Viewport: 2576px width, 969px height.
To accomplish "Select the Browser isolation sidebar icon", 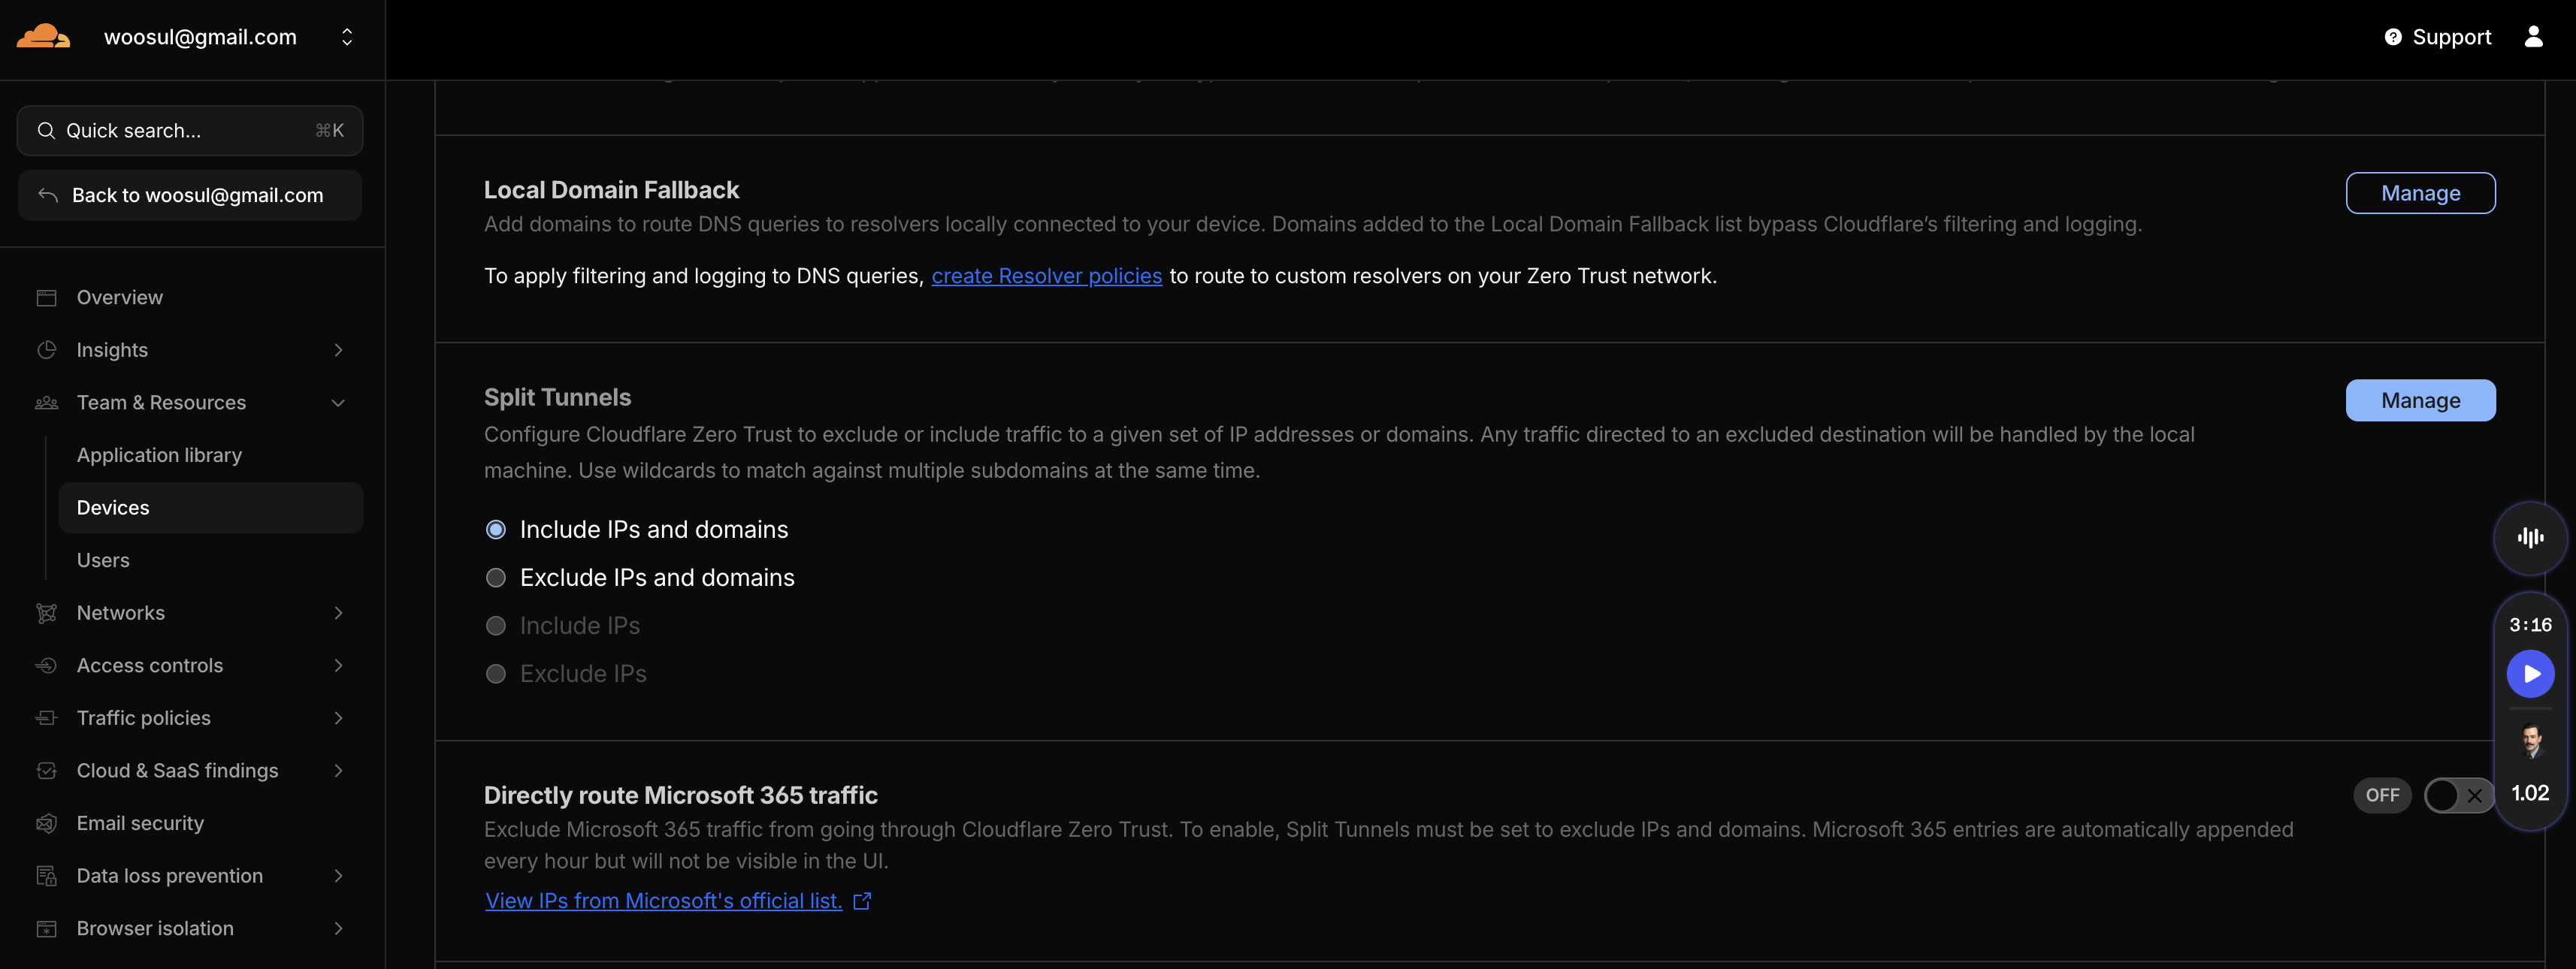I will (47, 928).
